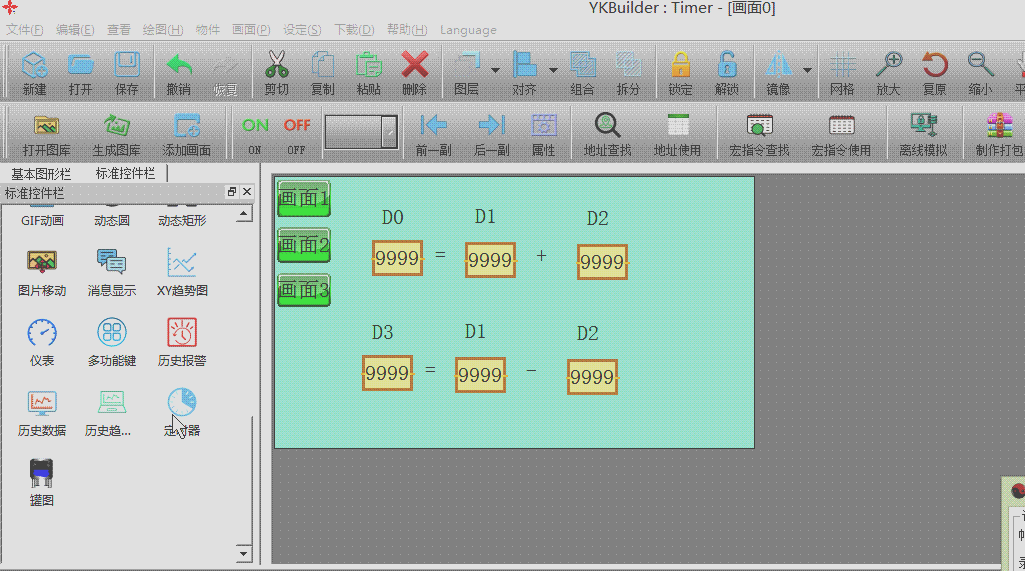
Task: Switch to the 基本图形栏 tab
Action: [41, 174]
